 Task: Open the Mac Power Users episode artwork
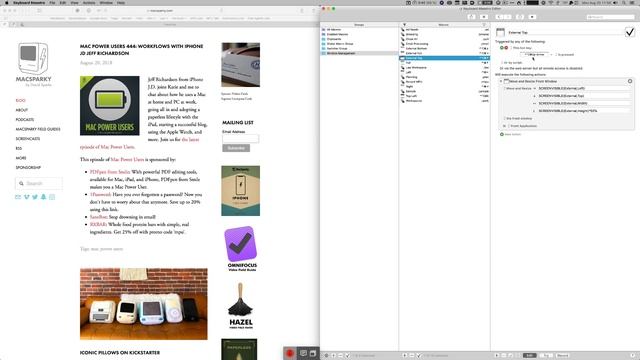[109, 106]
